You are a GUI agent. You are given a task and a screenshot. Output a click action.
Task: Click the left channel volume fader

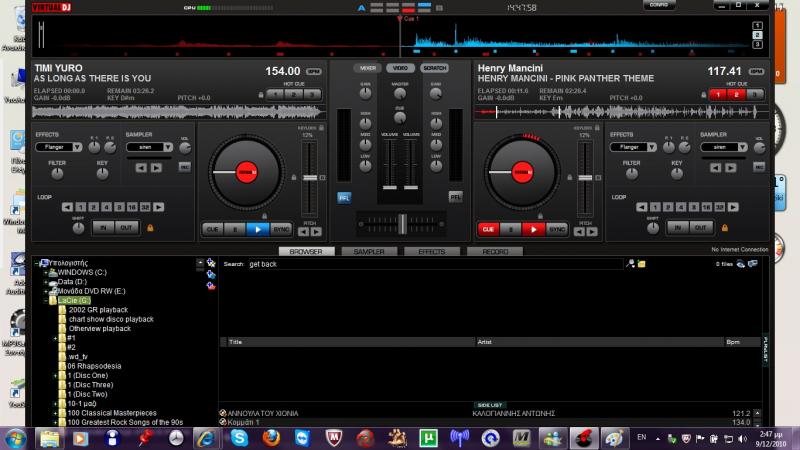coord(390,187)
